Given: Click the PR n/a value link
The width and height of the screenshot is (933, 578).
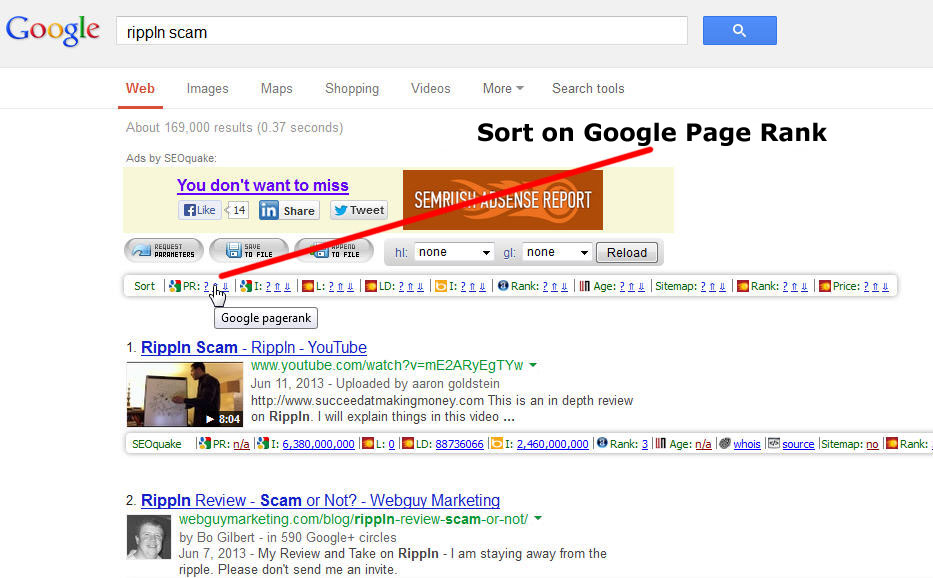Looking at the screenshot, I should tap(241, 444).
